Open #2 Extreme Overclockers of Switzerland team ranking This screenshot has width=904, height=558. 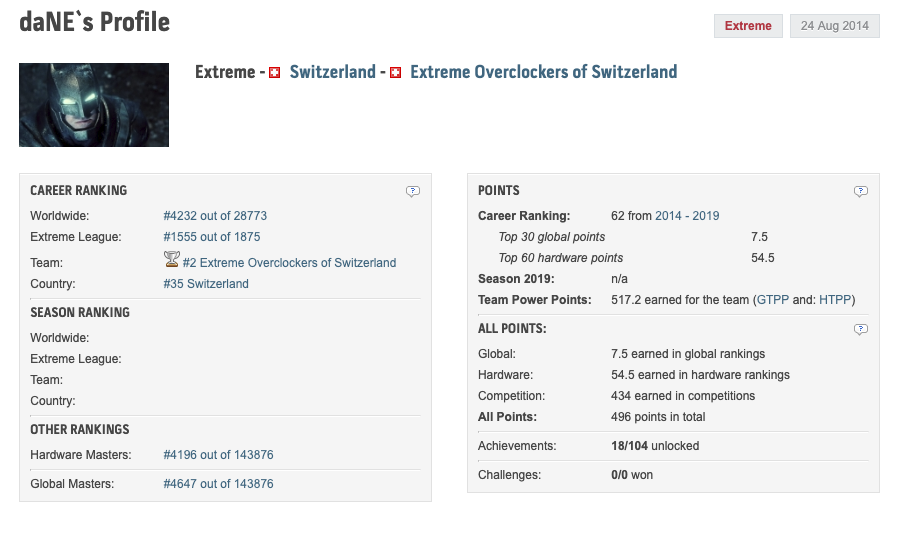(289, 263)
